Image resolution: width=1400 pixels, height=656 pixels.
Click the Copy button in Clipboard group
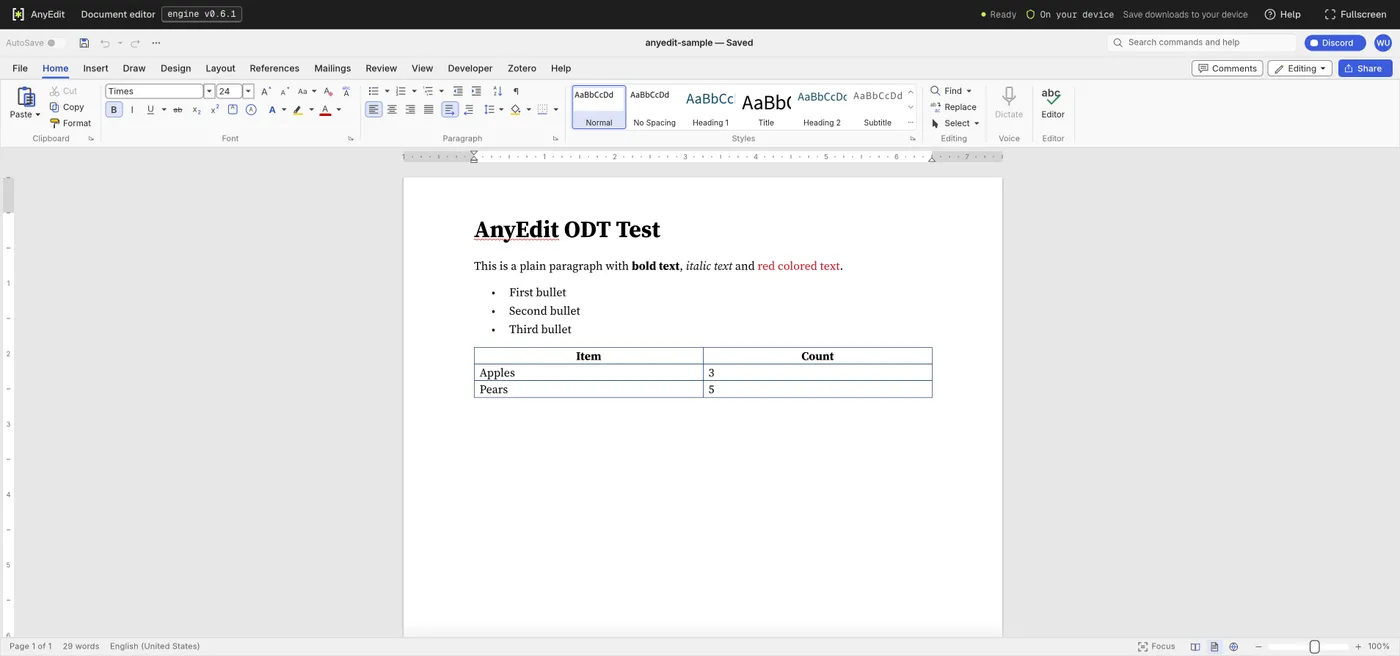pyautogui.click(x=67, y=107)
